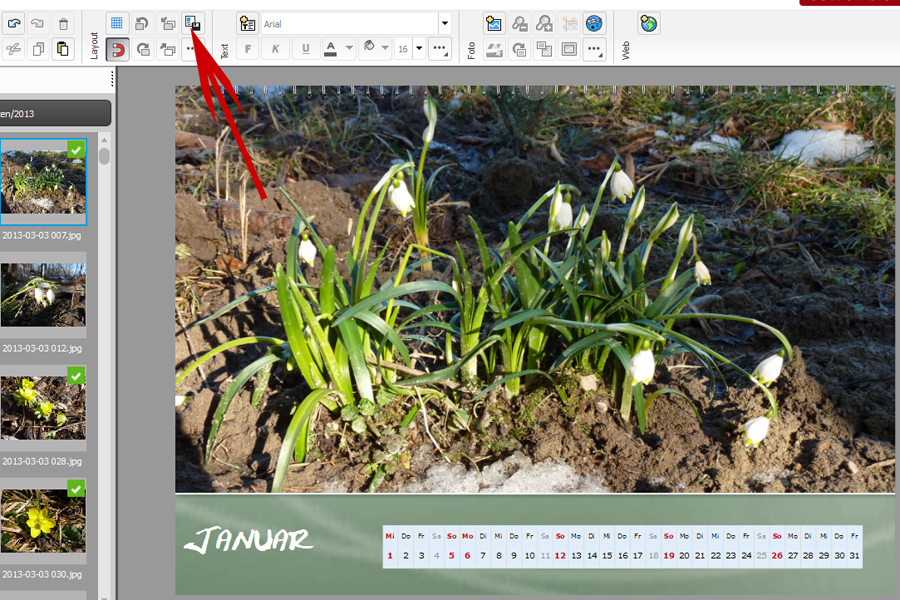Click the scissors cut icon
This screenshot has height=600, width=900.
click(14, 49)
